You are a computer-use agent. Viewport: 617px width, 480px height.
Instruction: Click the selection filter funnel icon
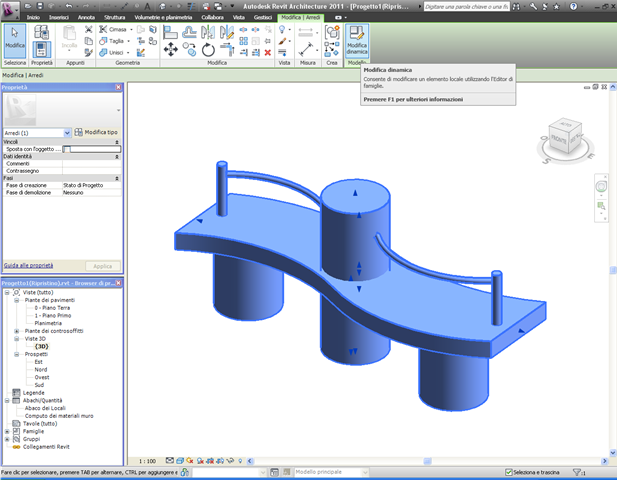pyautogui.click(x=578, y=472)
